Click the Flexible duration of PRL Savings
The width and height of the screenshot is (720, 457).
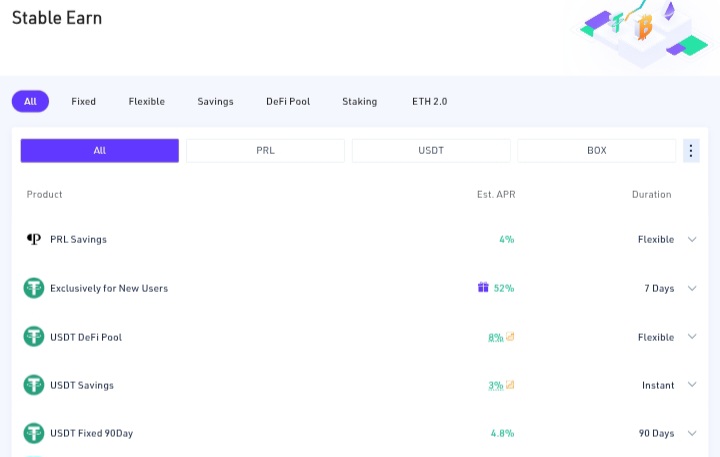(656, 239)
